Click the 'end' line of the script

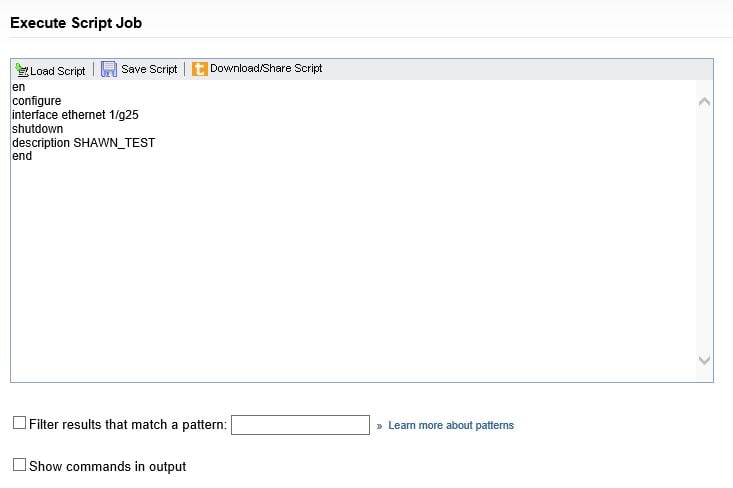[22, 156]
